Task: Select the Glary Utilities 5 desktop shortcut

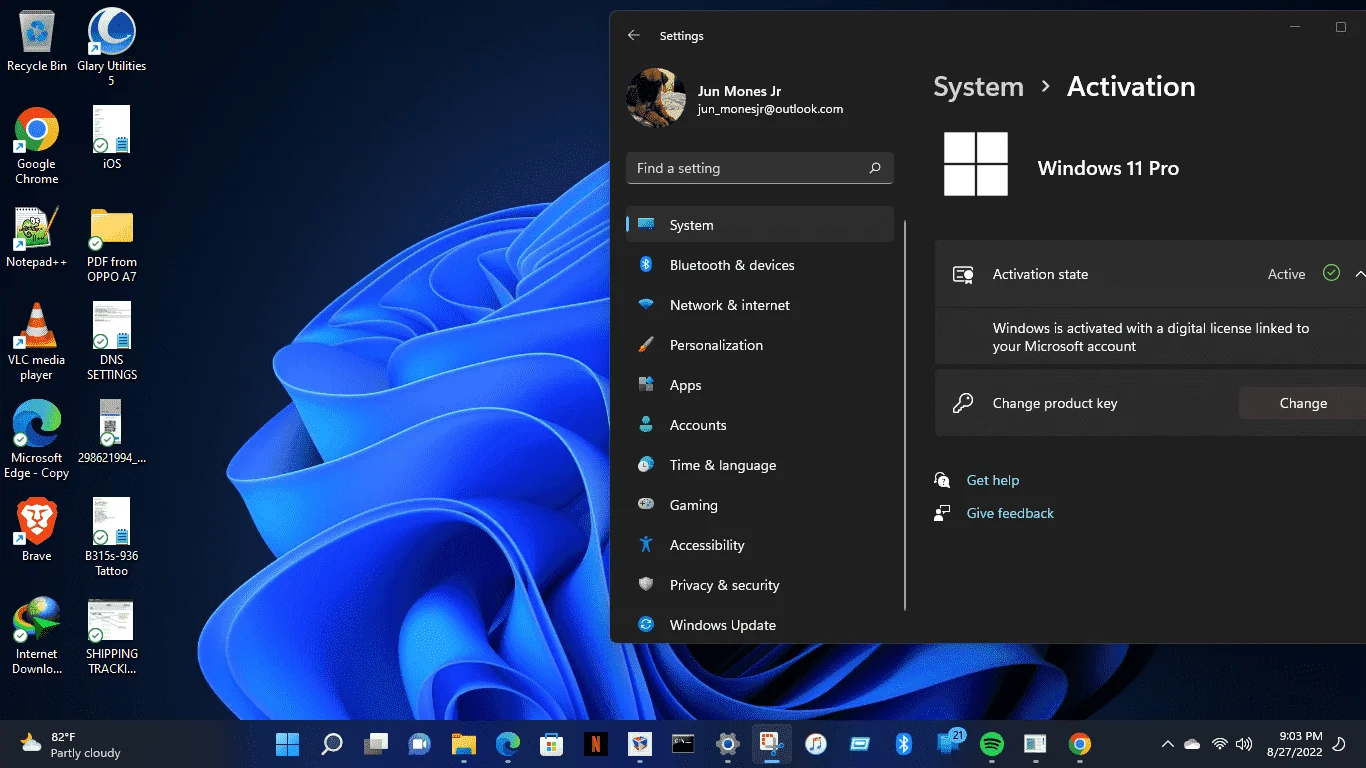Action: tap(112, 47)
